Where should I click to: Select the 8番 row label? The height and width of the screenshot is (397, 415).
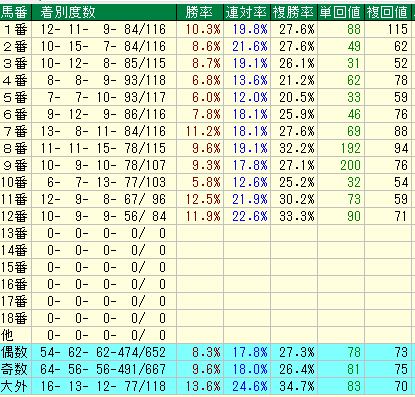[15, 149]
